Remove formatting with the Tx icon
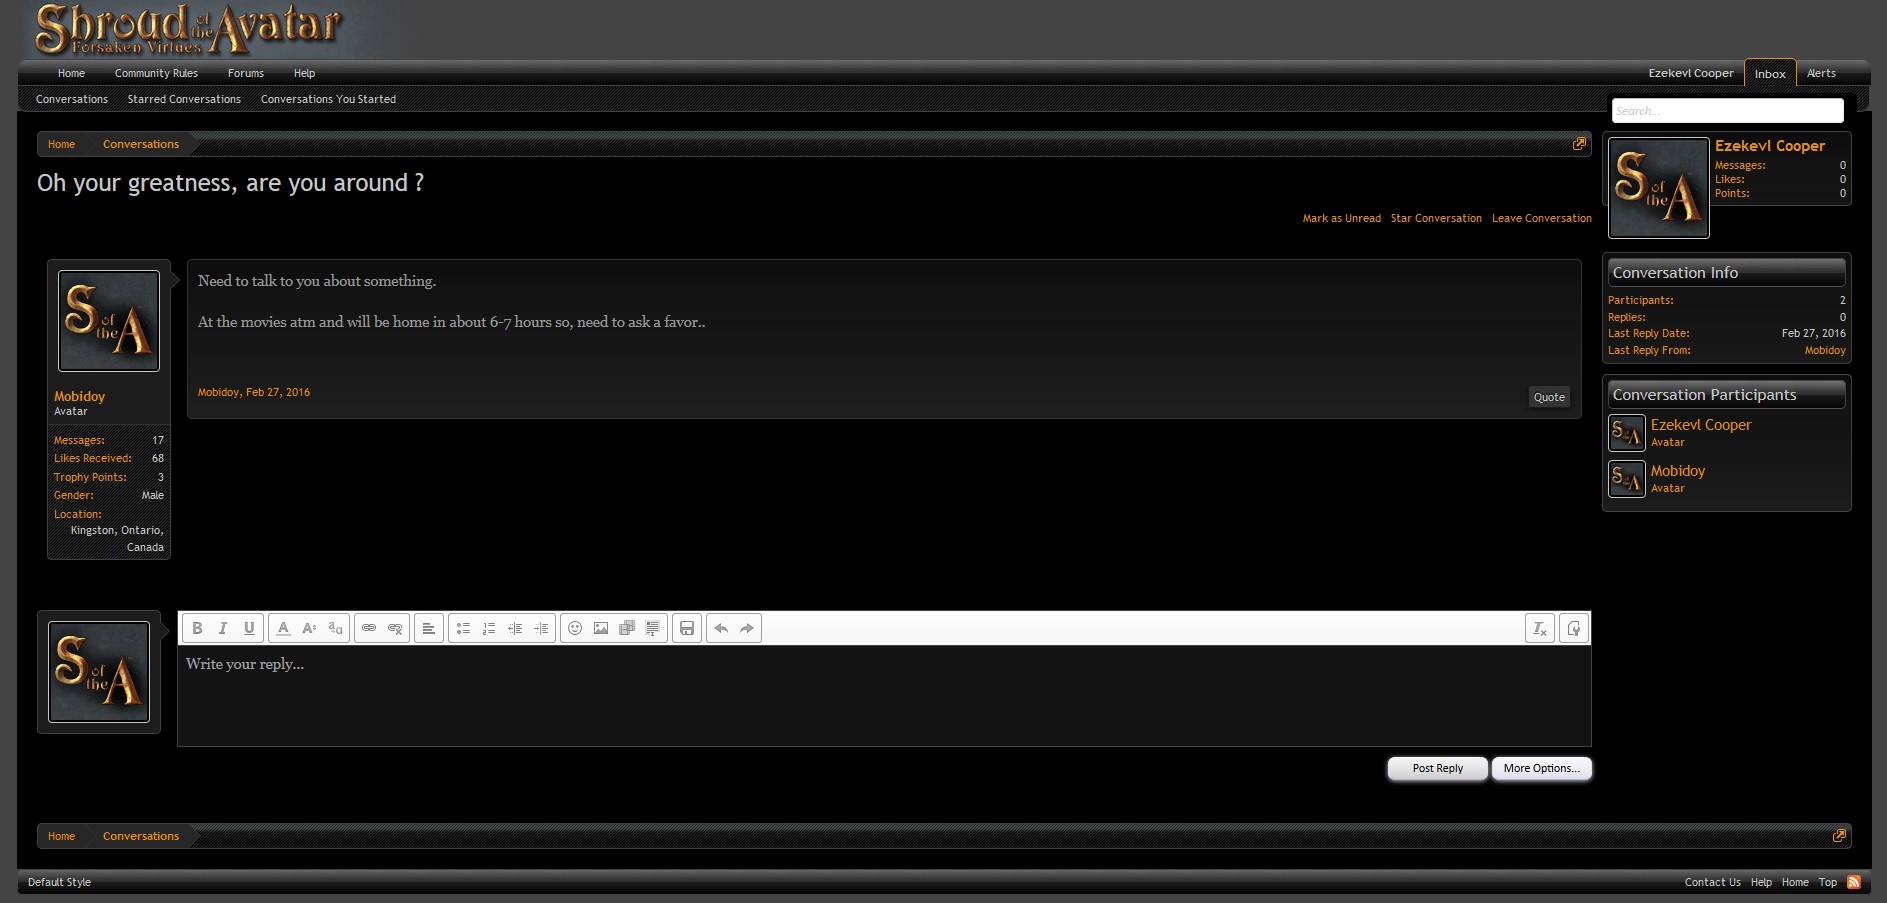This screenshot has height=903, width=1887. (x=1540, y=628)
